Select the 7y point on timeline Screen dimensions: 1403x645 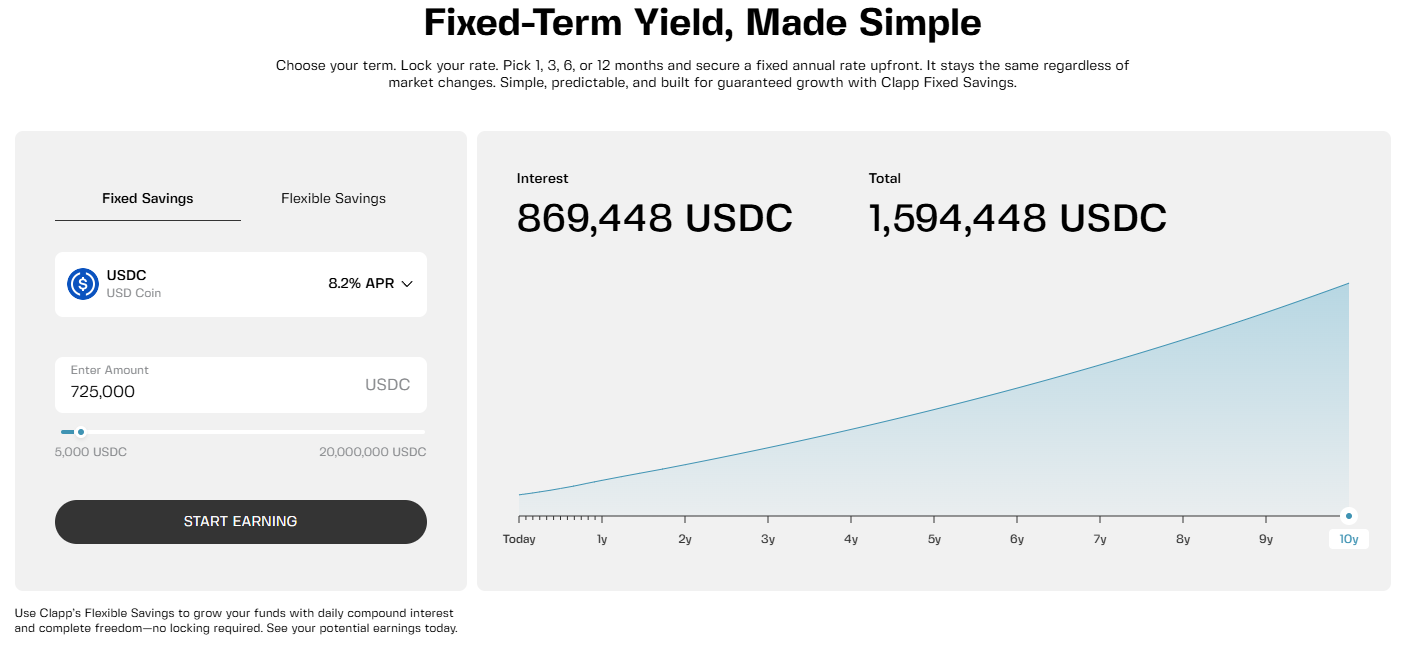click(1100, 539)
